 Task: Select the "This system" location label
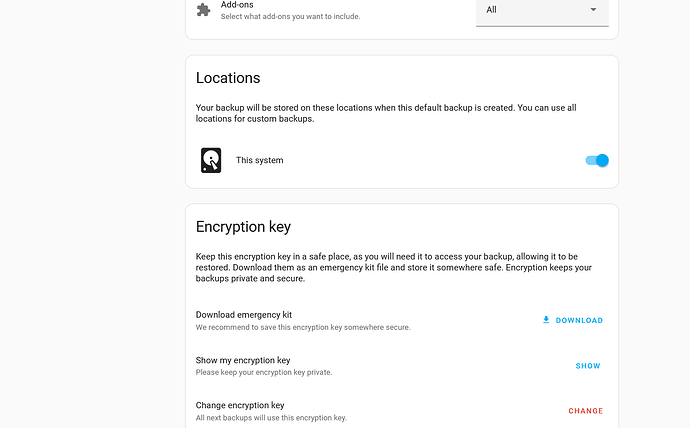(x=260, y=160)
